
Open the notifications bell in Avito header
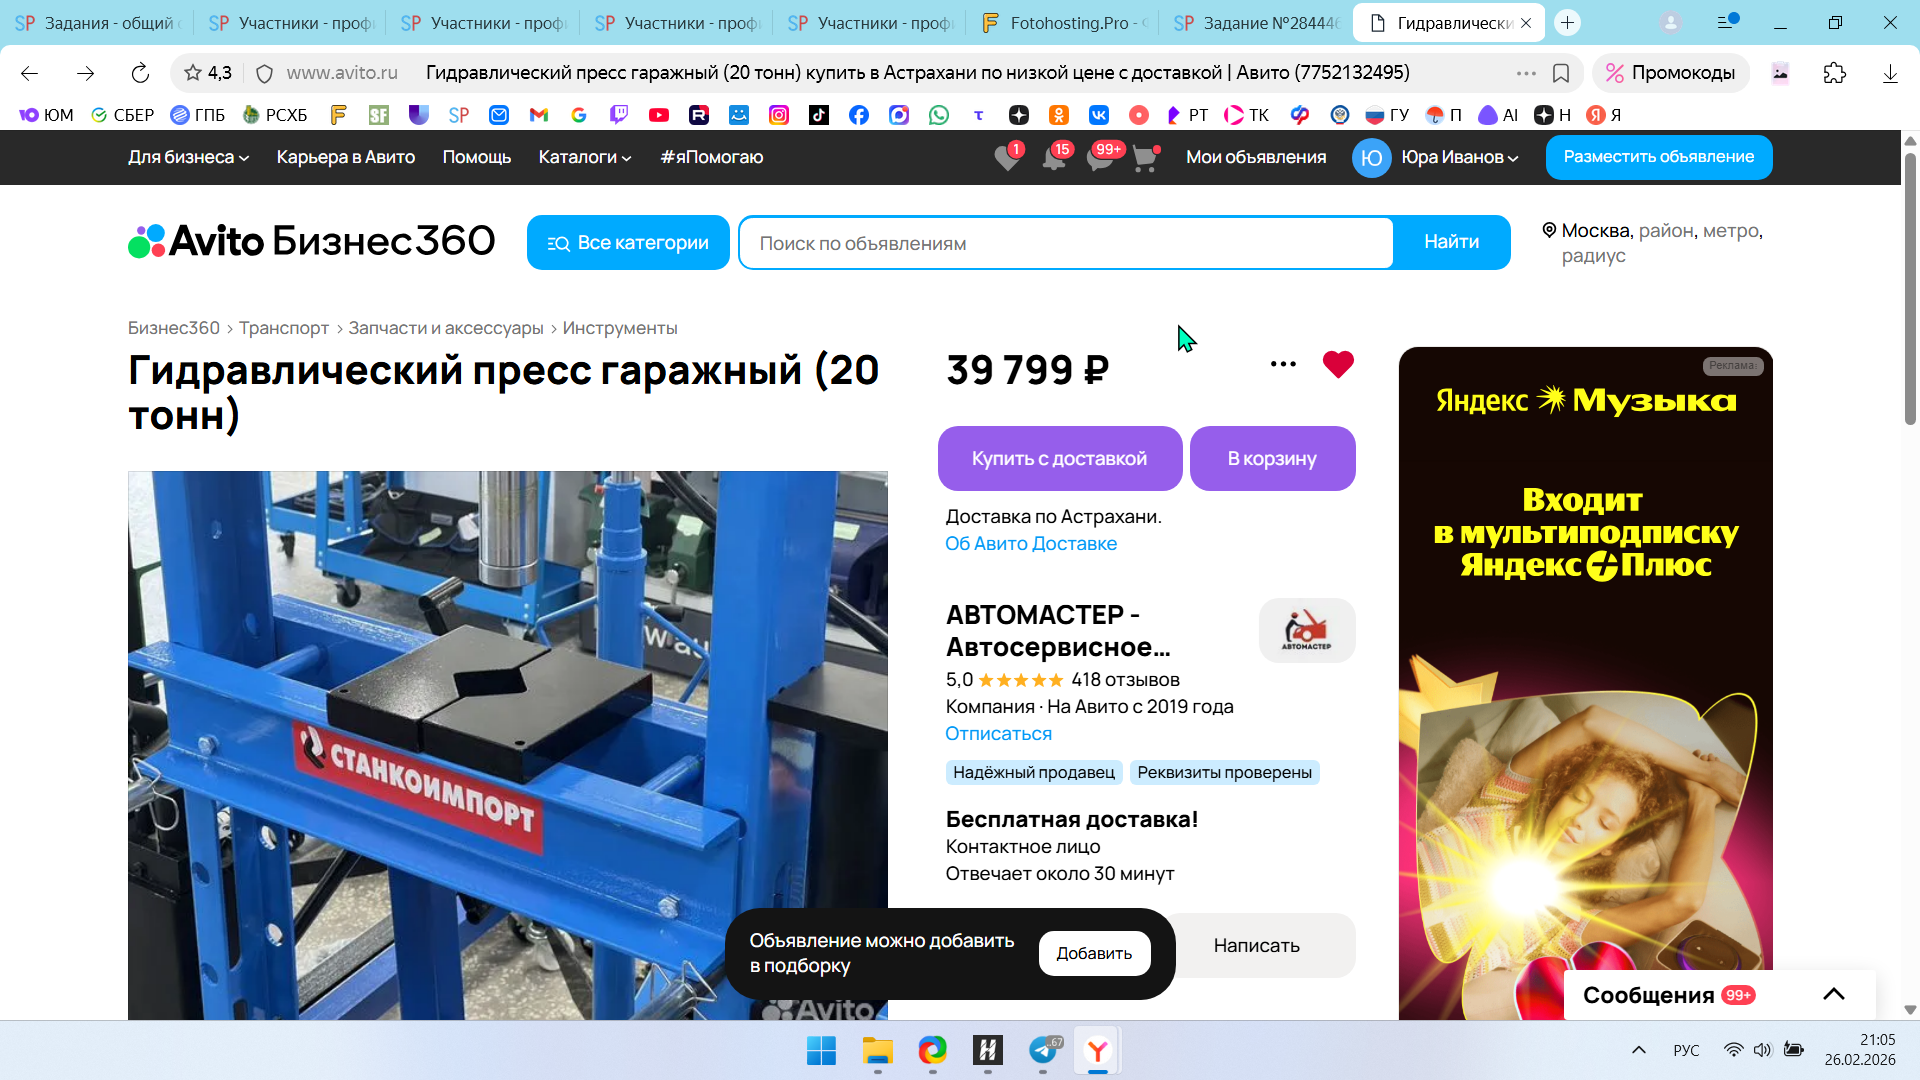click(1053, 158)
